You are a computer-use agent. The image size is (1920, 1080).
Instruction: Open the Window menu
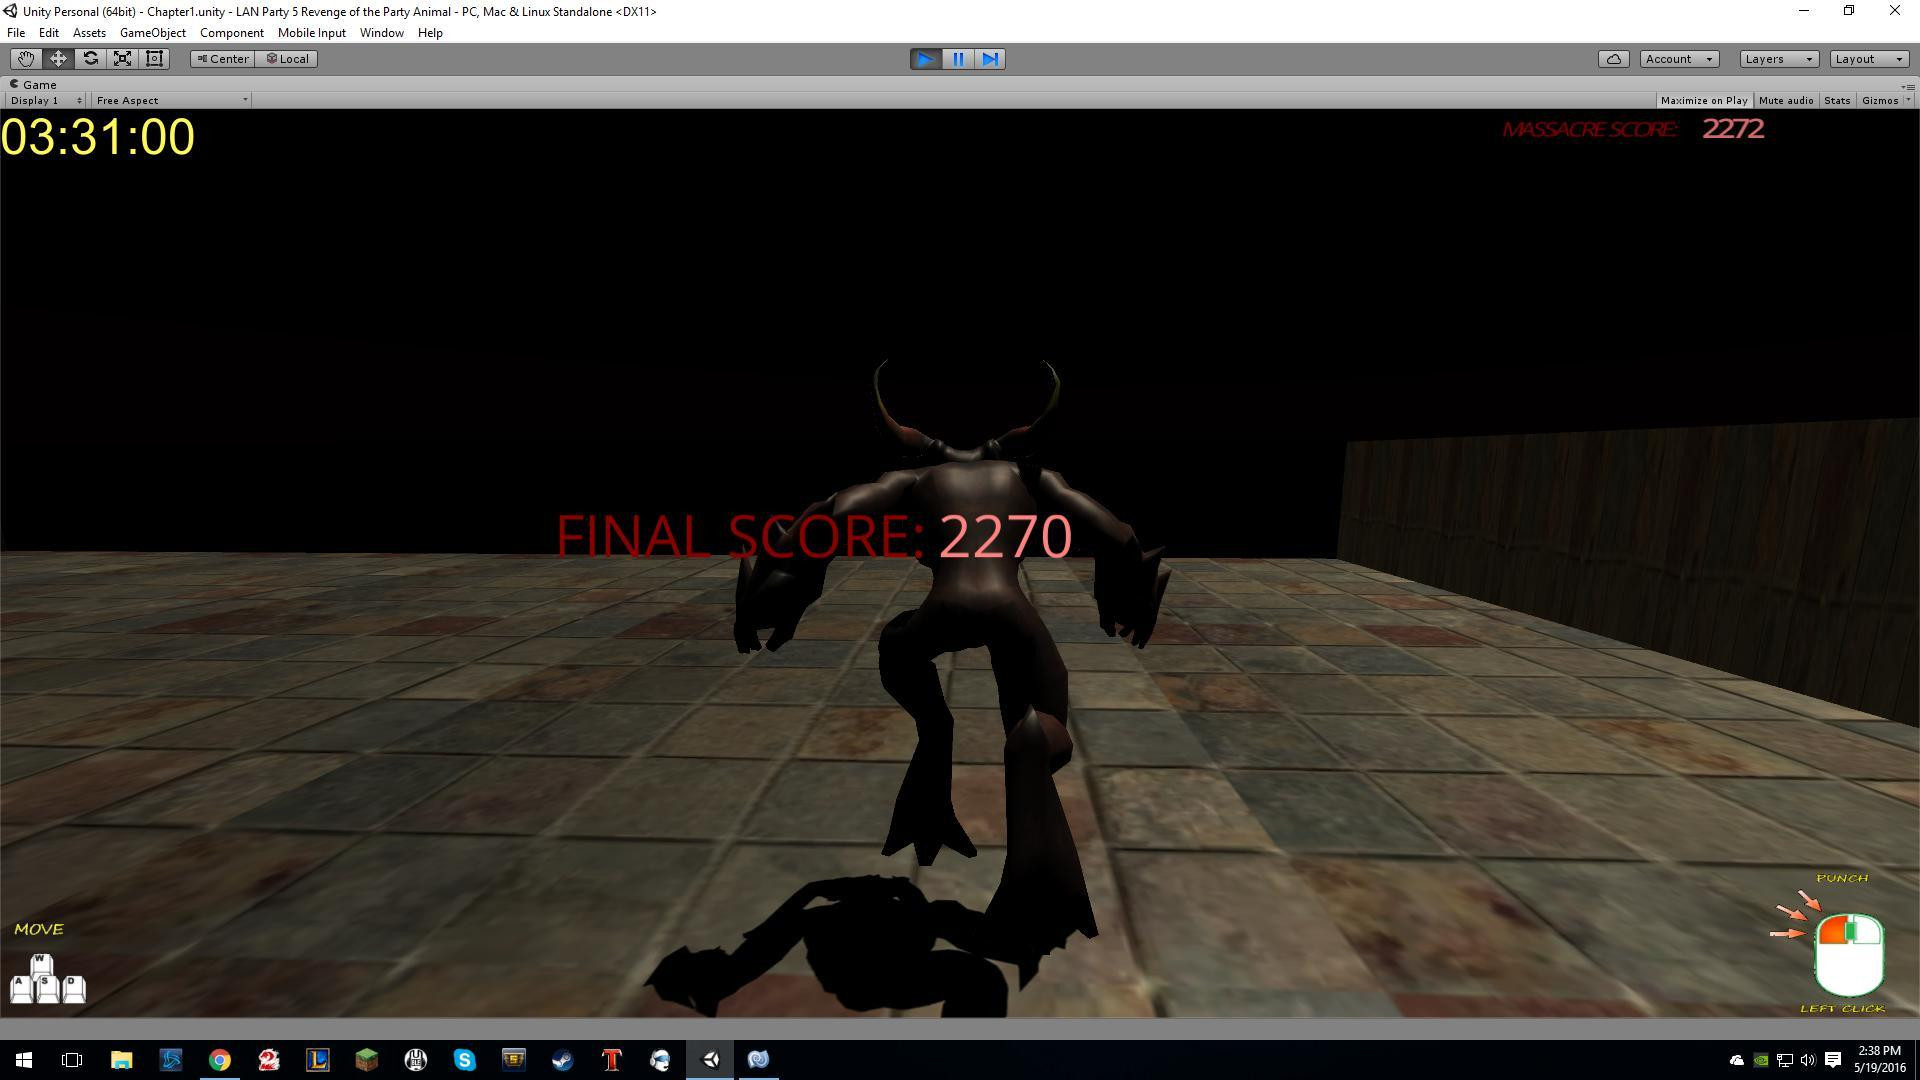click(381, 33)
